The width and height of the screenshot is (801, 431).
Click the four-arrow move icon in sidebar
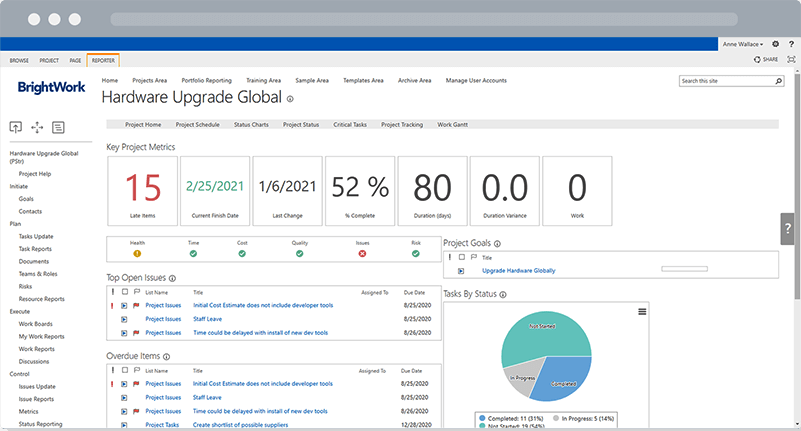(x=37, y=127)
